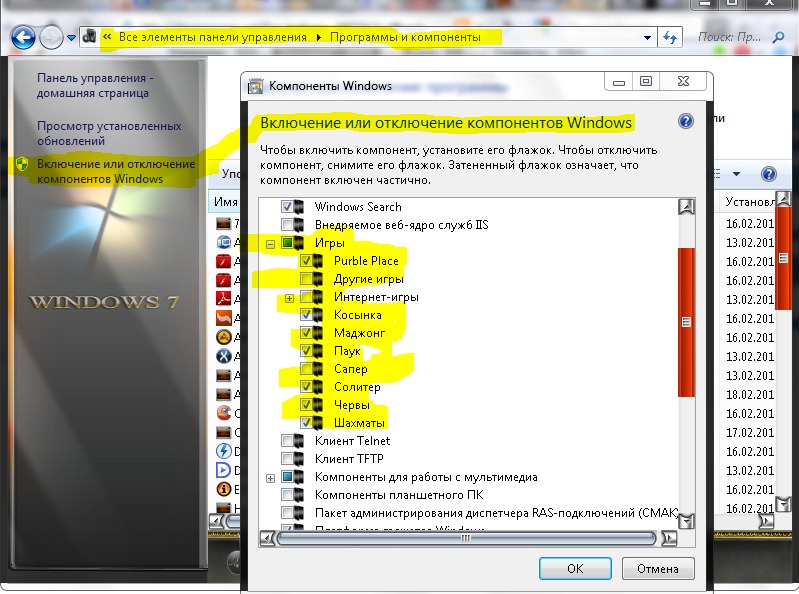Click the components list horizontal scroll thumb
The height and width of the screenshot is (594, 799).
click(466, 538)
